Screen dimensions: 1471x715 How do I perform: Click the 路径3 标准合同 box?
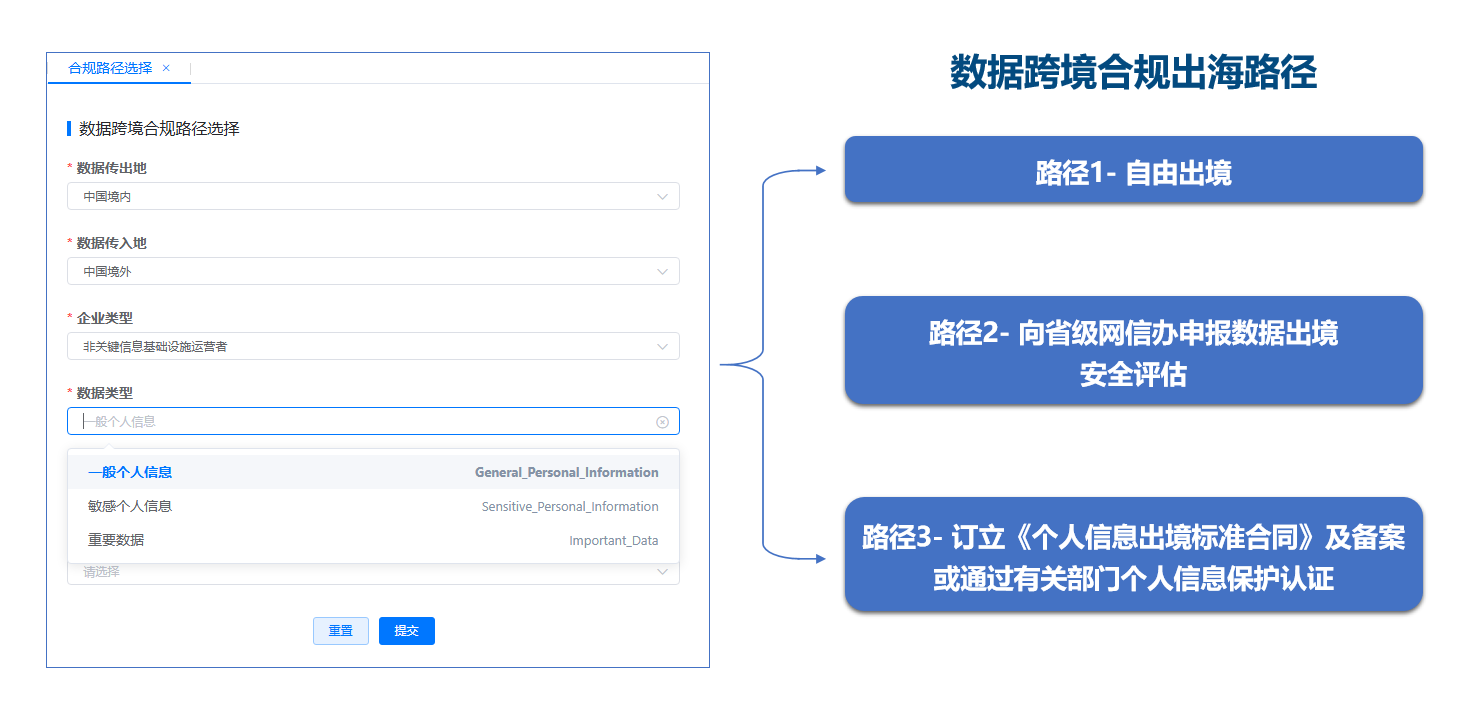(1133, 555)
